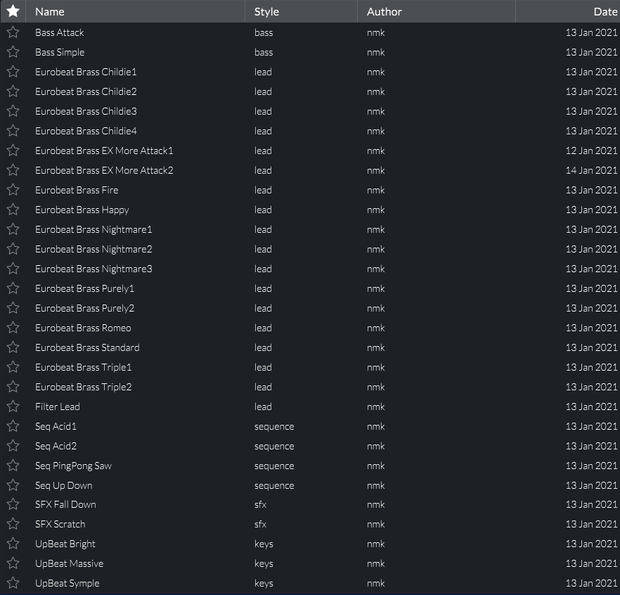The height and width of the screenshot is (595, 620).
Task: Favorite the Bass Attack preset star
Action: [x=13, y=32]
